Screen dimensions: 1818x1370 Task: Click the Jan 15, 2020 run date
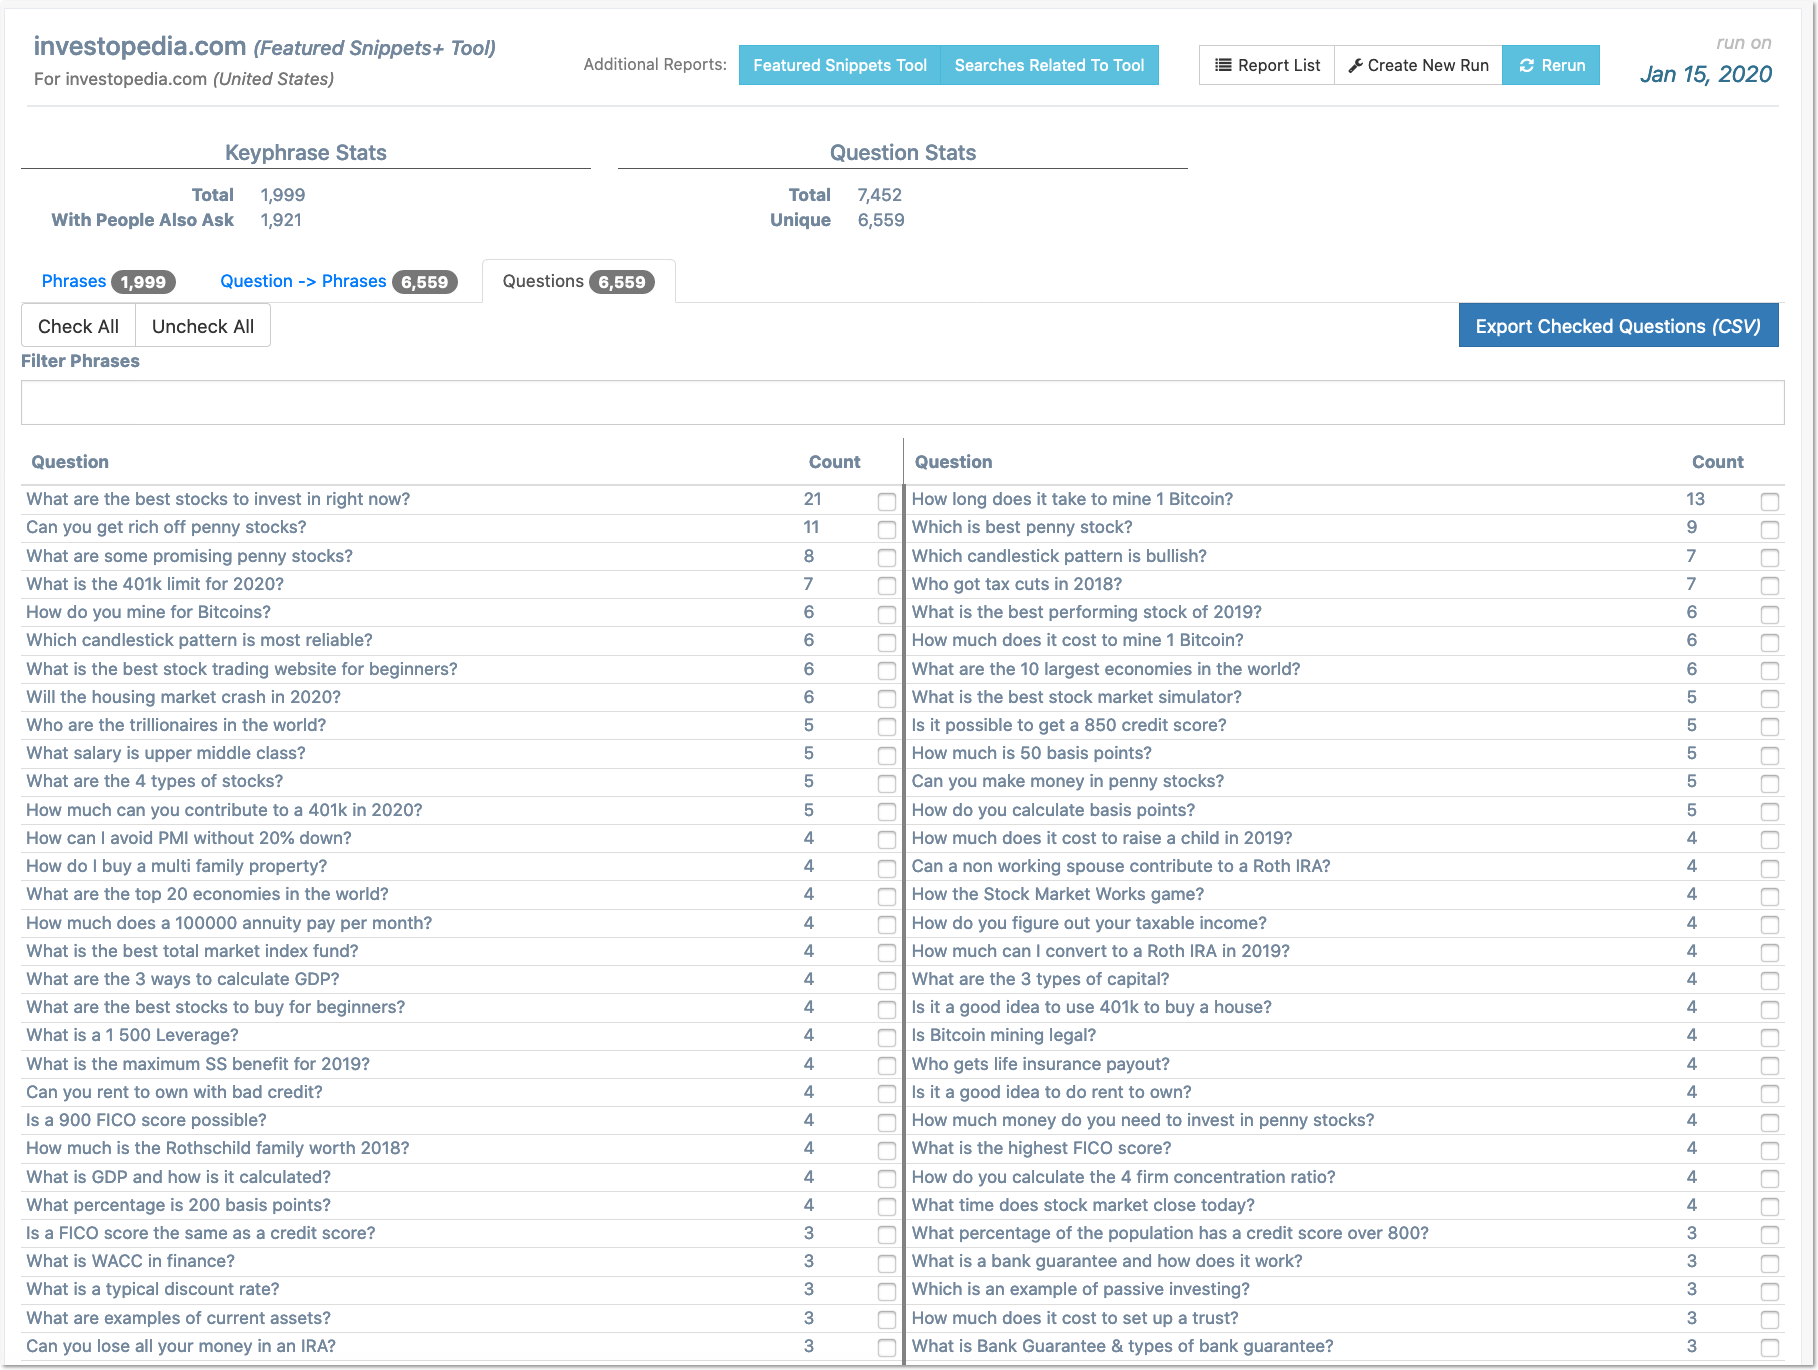1706,74
